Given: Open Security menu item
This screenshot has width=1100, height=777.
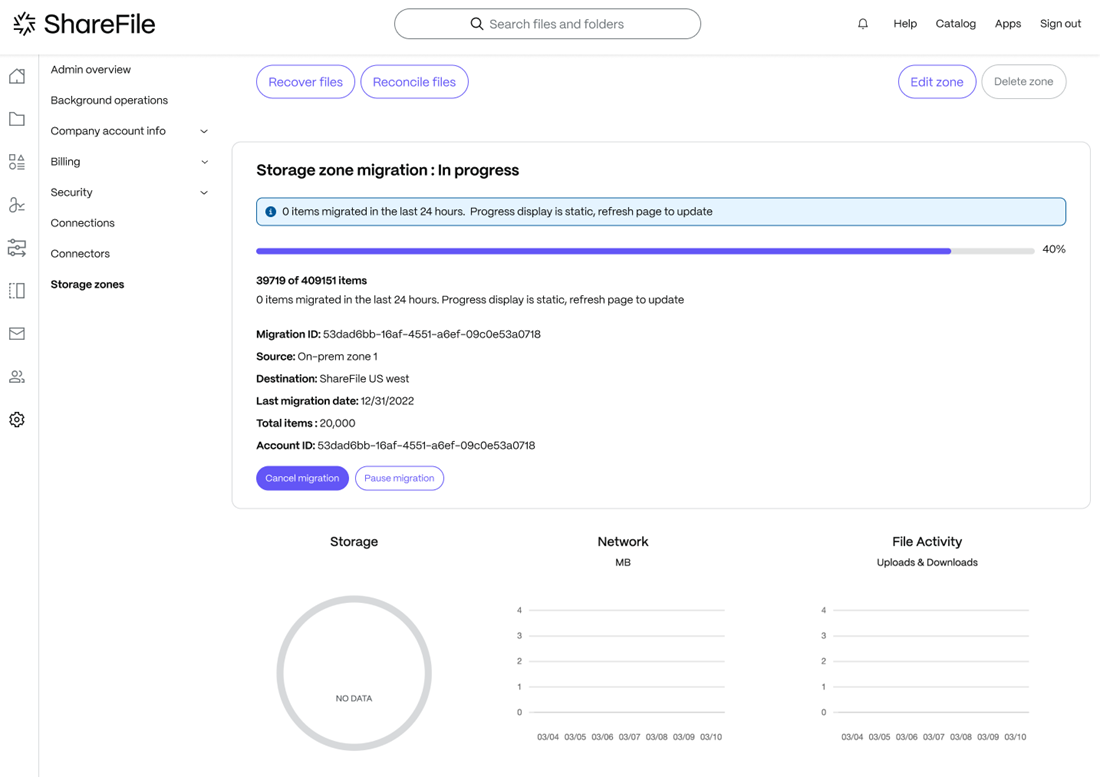Looking at the screenshot, I should 72,192.
